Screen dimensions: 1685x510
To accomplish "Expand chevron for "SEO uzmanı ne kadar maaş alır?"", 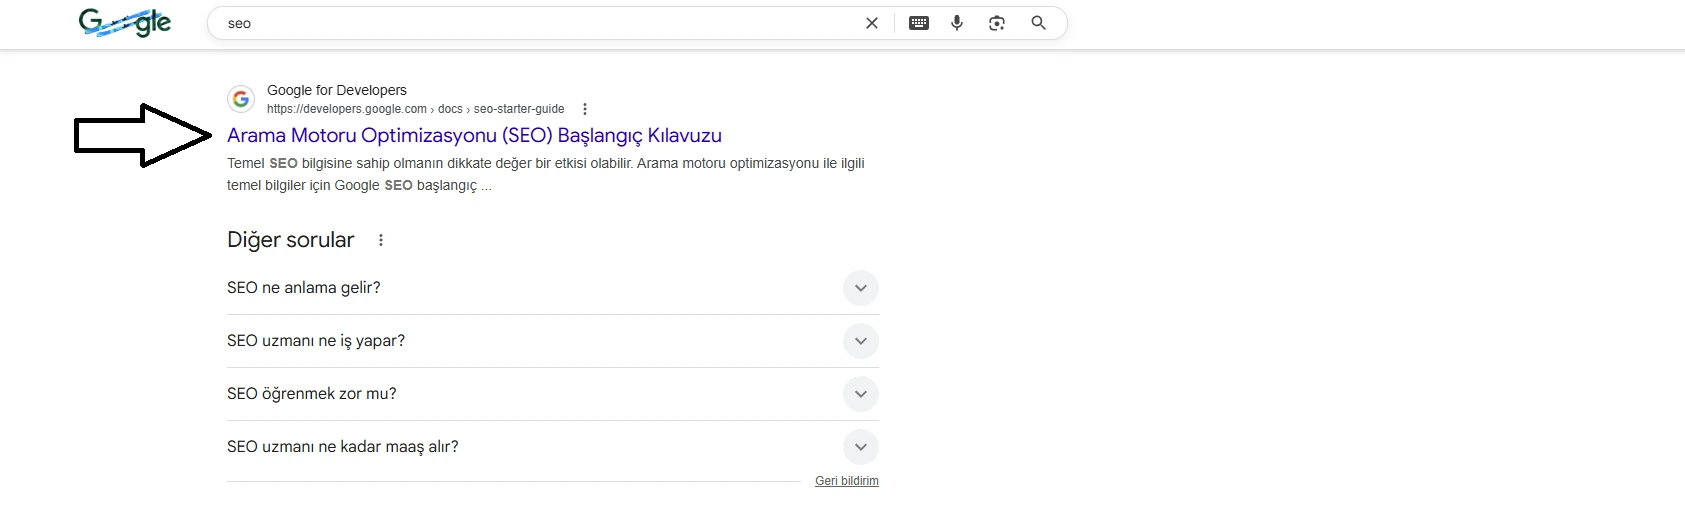I will point(860,447).
